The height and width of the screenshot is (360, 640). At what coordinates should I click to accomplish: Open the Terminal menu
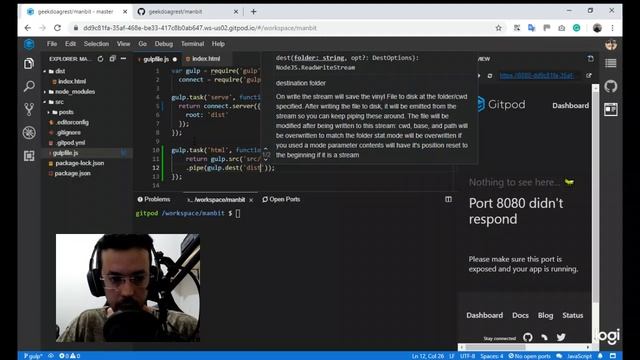pos(192,44)
